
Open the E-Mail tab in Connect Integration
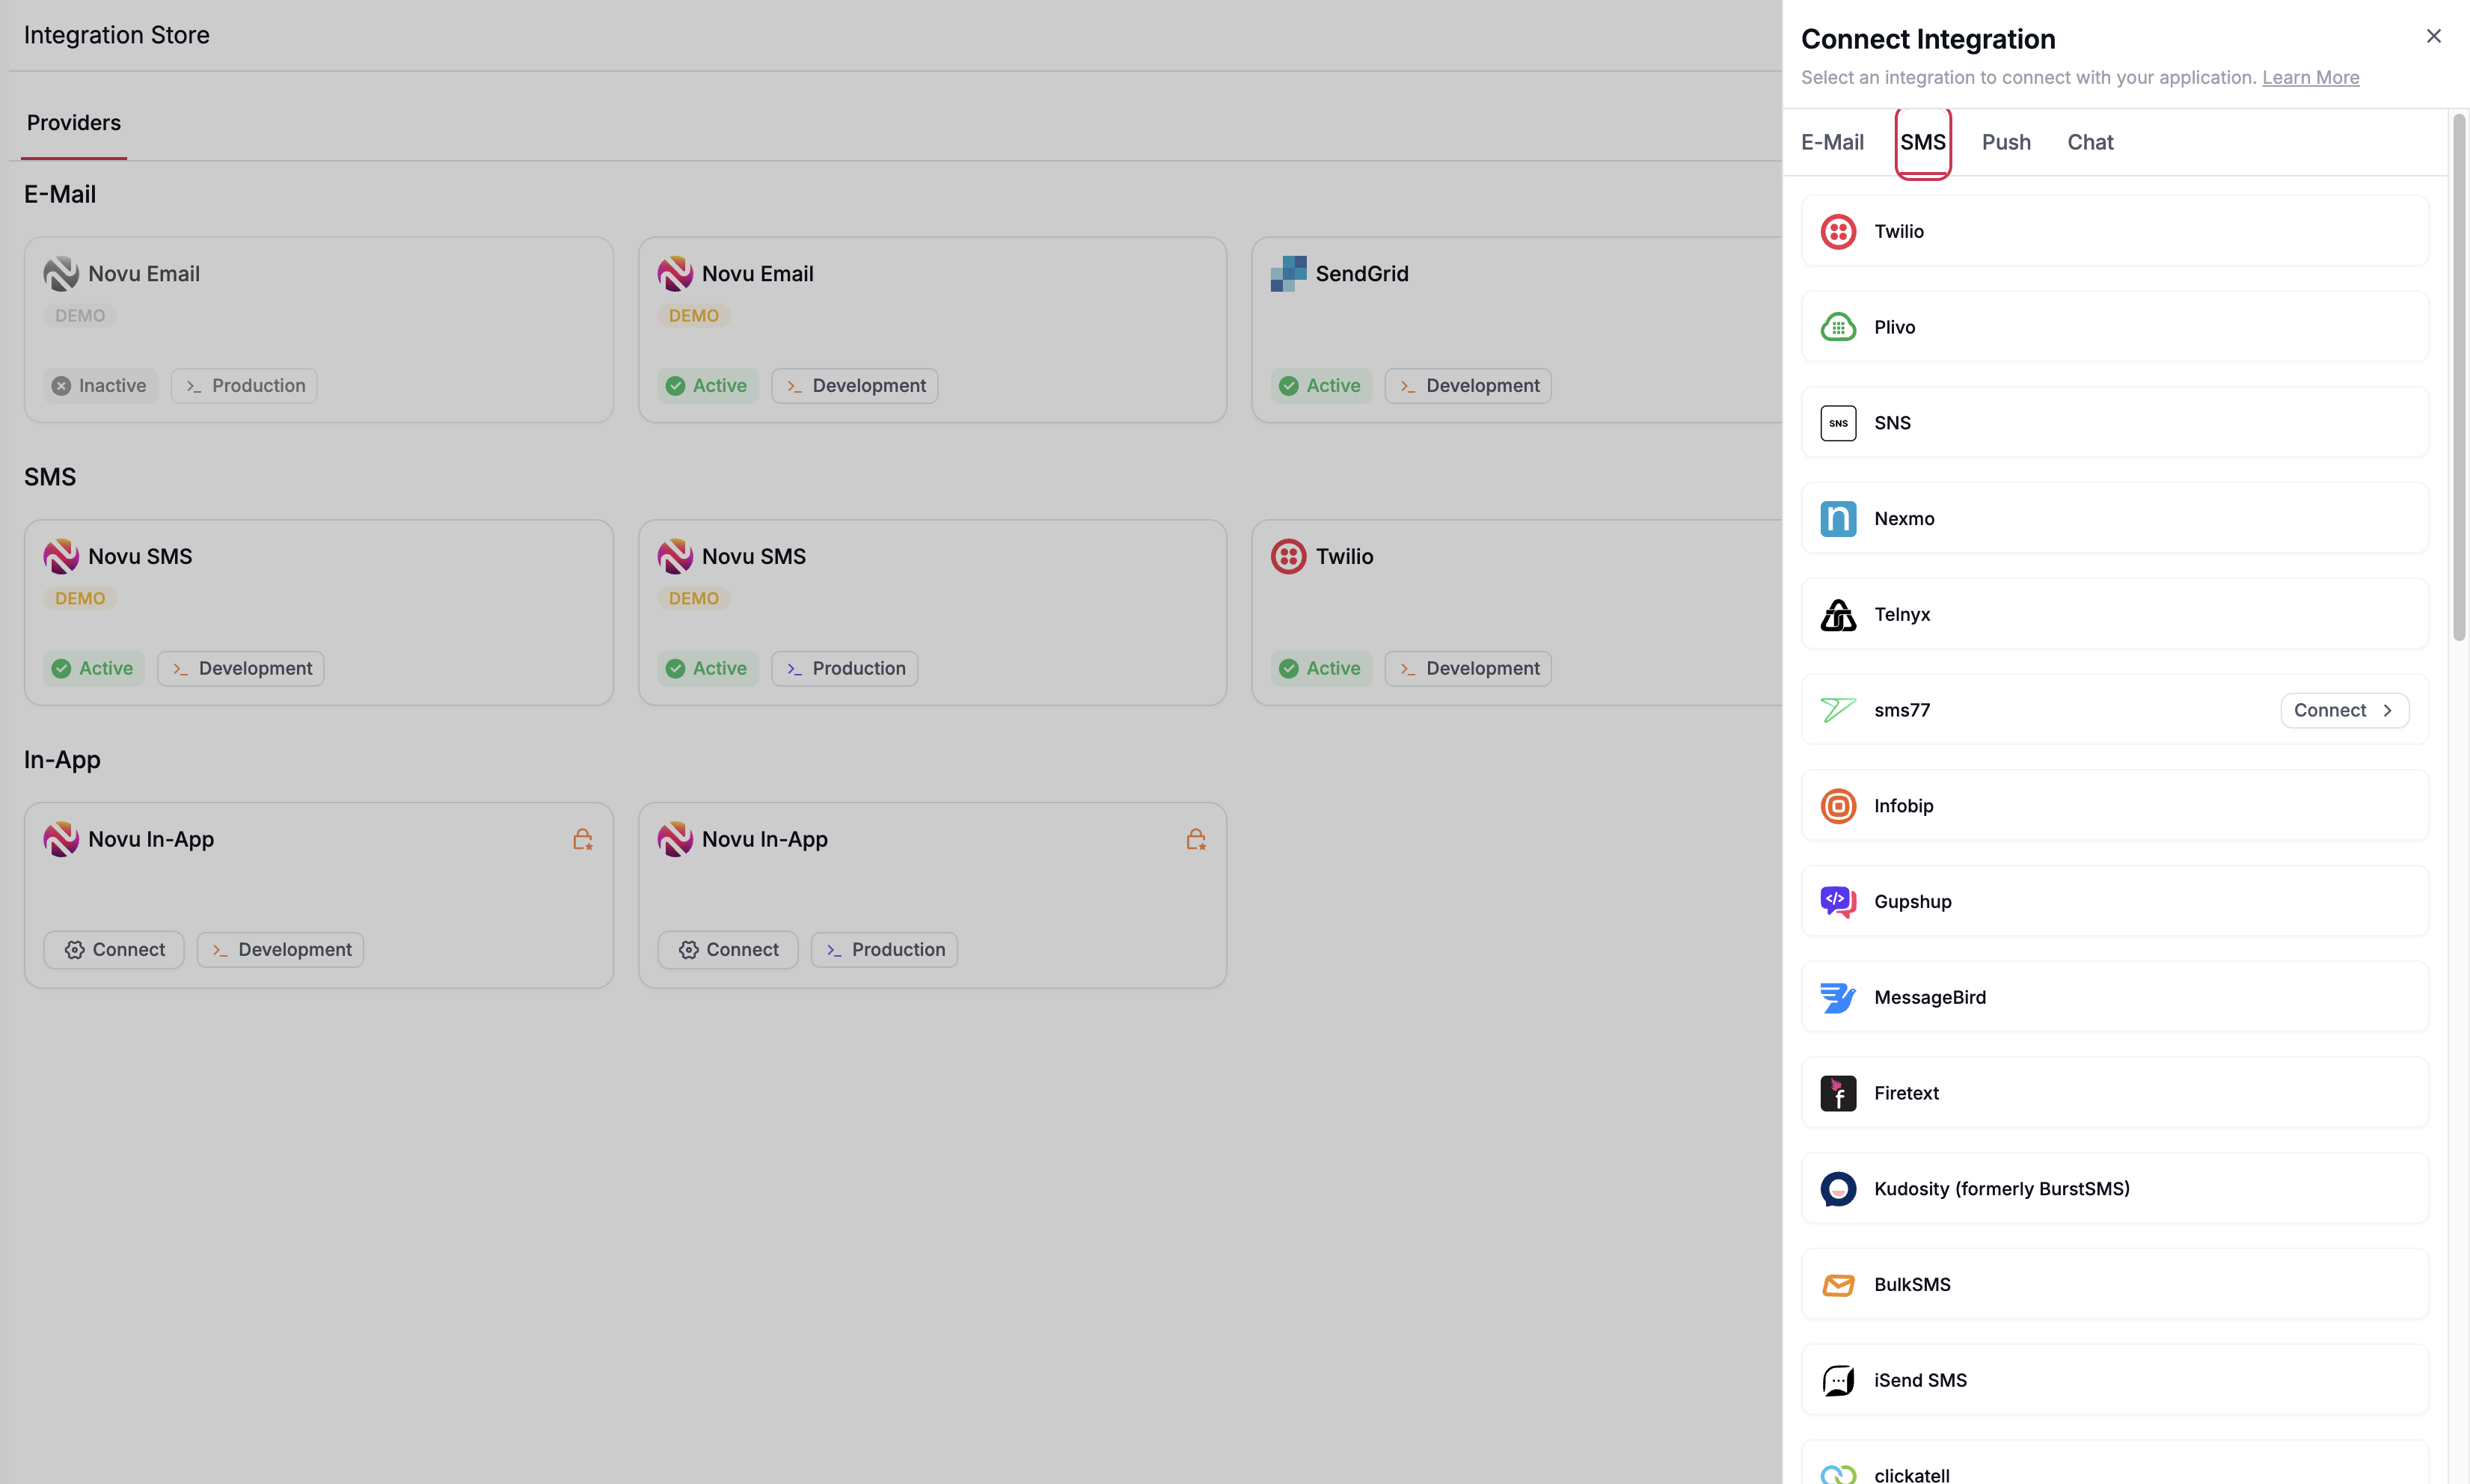point(1832,142)
